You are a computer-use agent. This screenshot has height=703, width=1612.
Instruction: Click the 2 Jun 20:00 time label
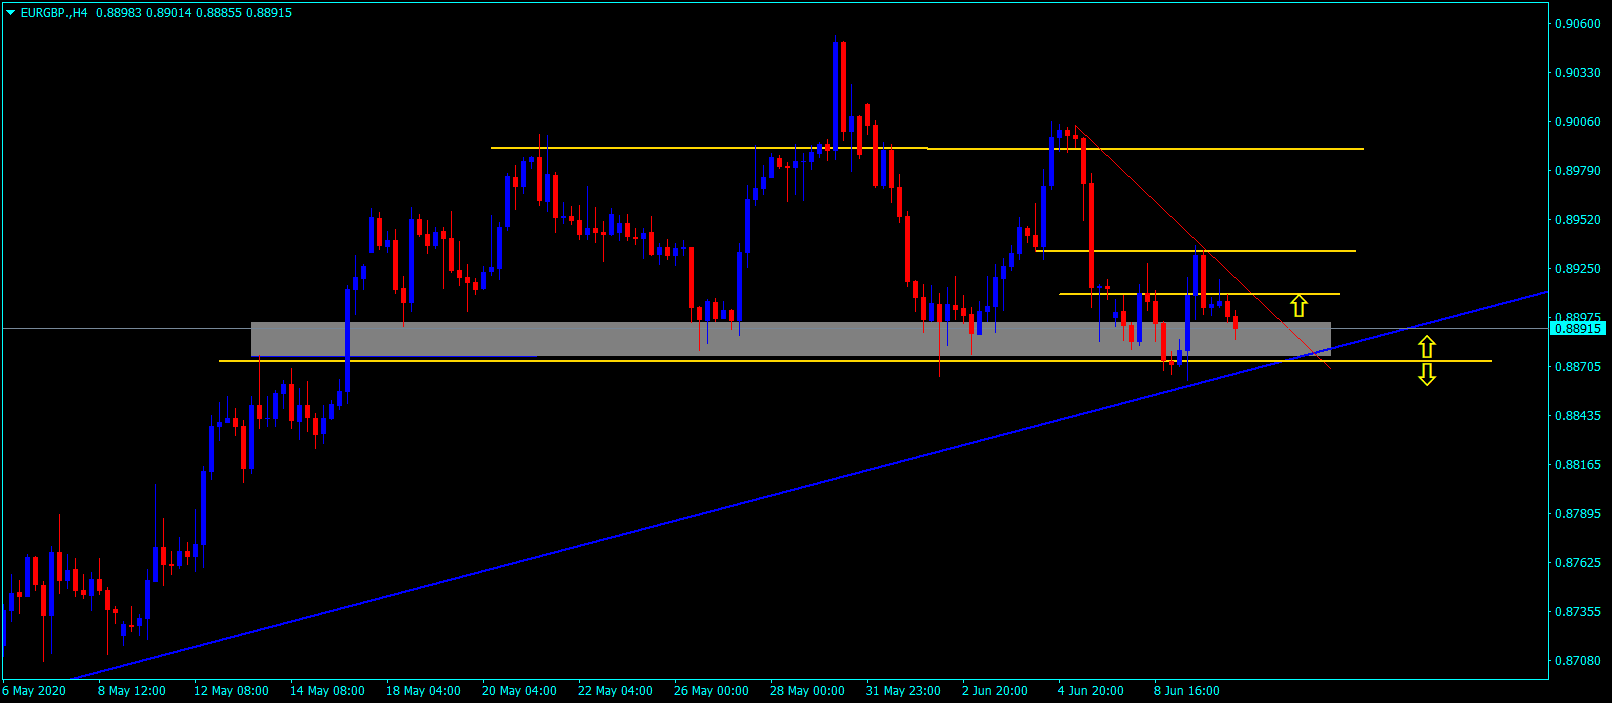pos(995,691)
